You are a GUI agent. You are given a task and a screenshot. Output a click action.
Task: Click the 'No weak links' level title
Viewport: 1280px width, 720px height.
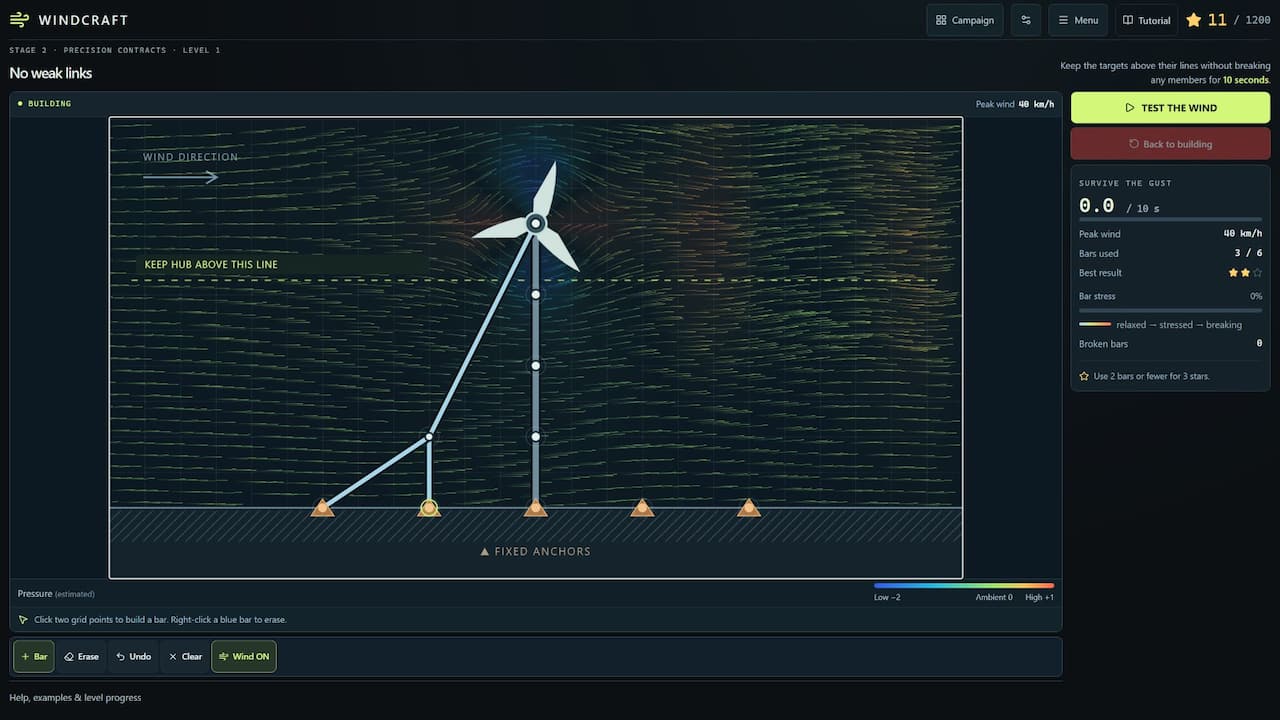pyautogui.click(x=51, y=73)
